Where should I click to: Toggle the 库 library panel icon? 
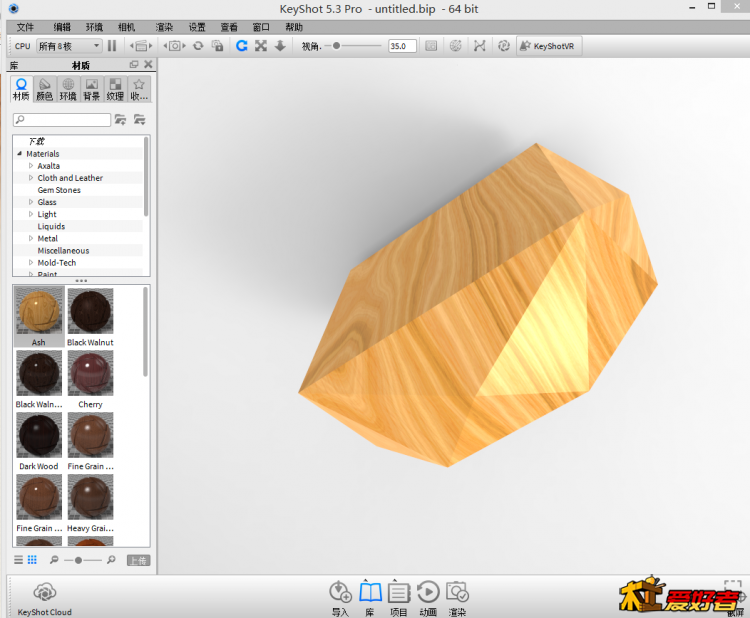pos(370,597)
